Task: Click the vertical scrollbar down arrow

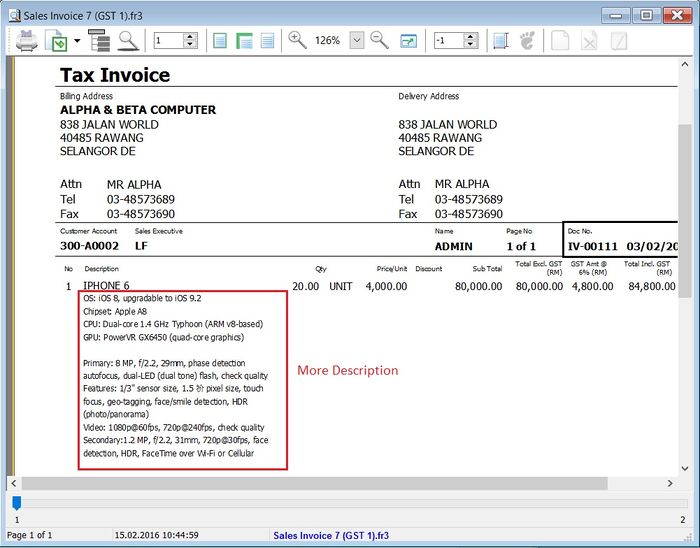Action: 685,467
